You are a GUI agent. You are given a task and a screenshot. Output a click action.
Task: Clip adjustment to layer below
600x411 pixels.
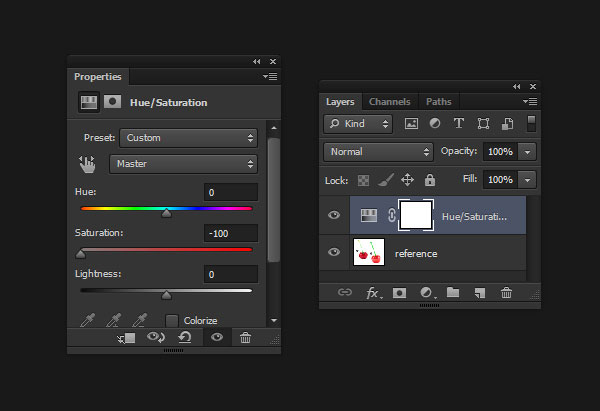point(126,338)
